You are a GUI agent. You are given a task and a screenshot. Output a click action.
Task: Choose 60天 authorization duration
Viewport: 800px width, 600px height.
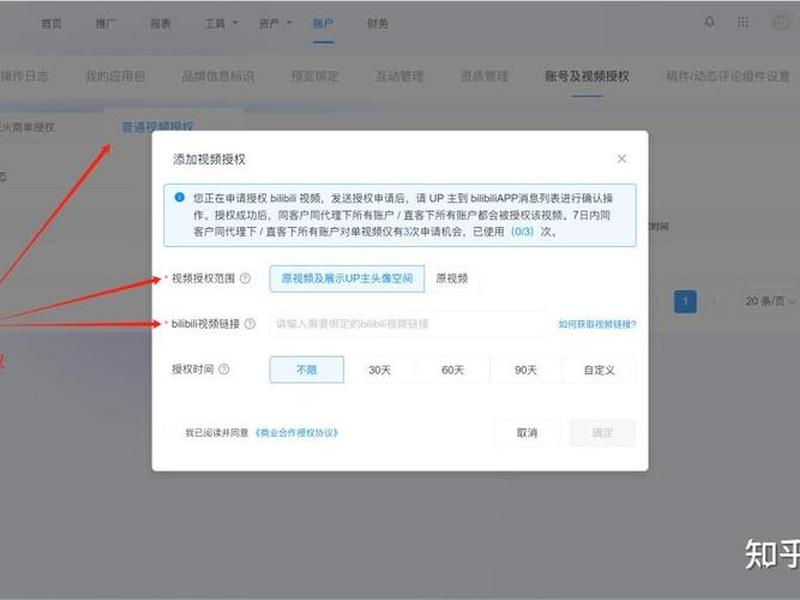(x=453, y=370)
